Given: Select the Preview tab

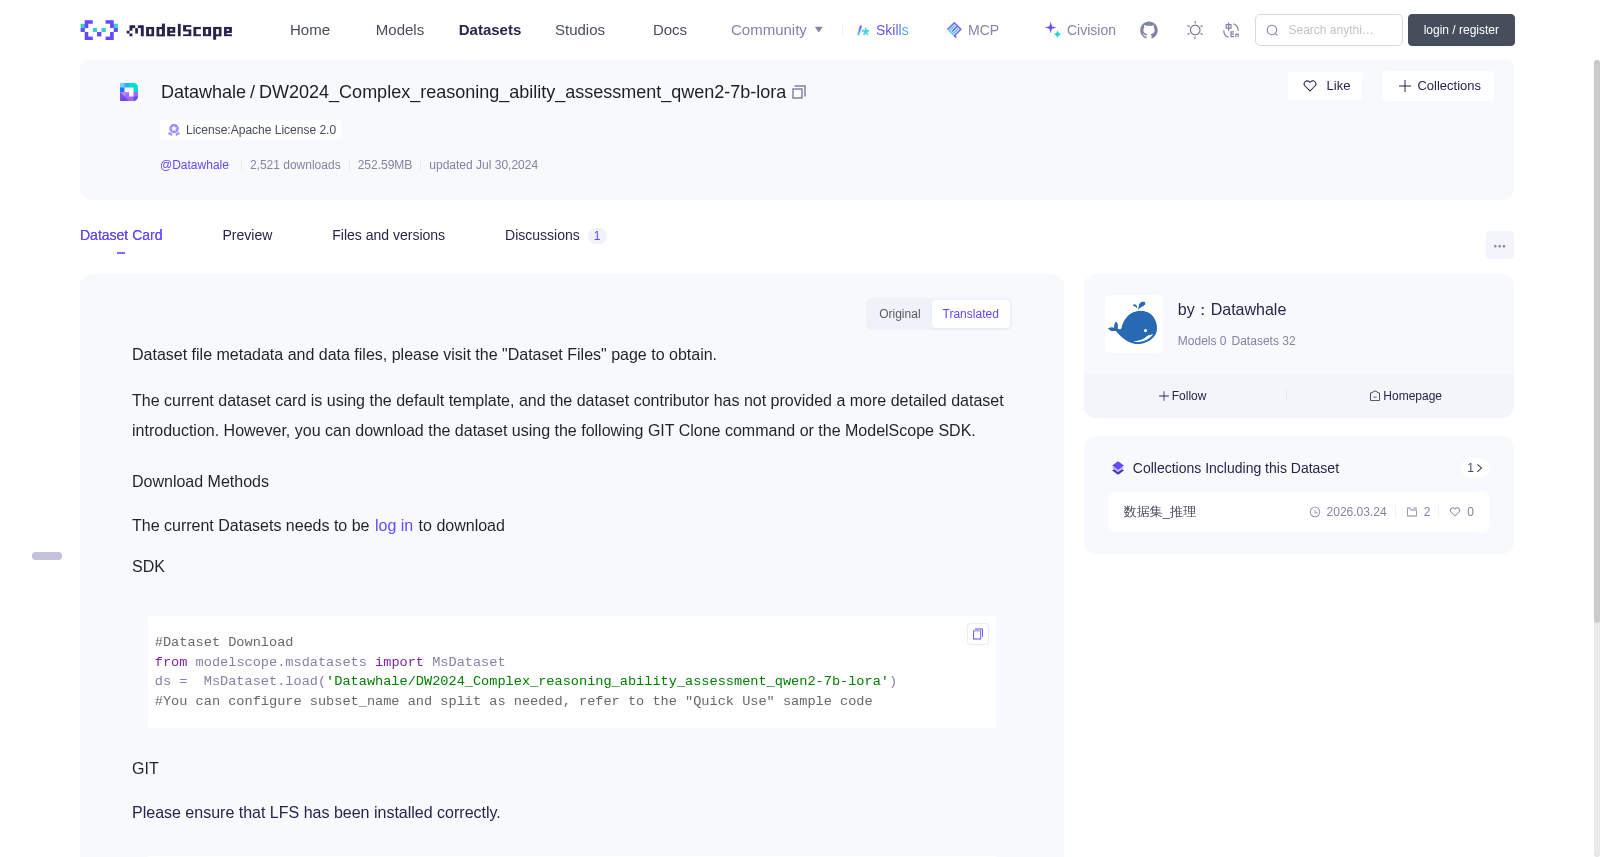Looking at the screenshot, I should [247, 235].
